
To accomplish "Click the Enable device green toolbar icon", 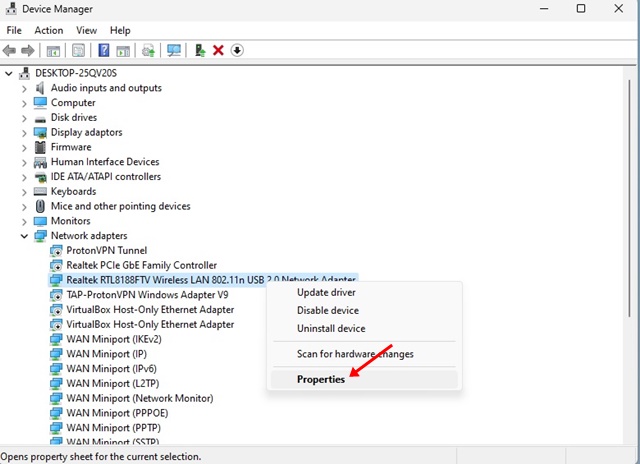I will click(x=200, y=51).
